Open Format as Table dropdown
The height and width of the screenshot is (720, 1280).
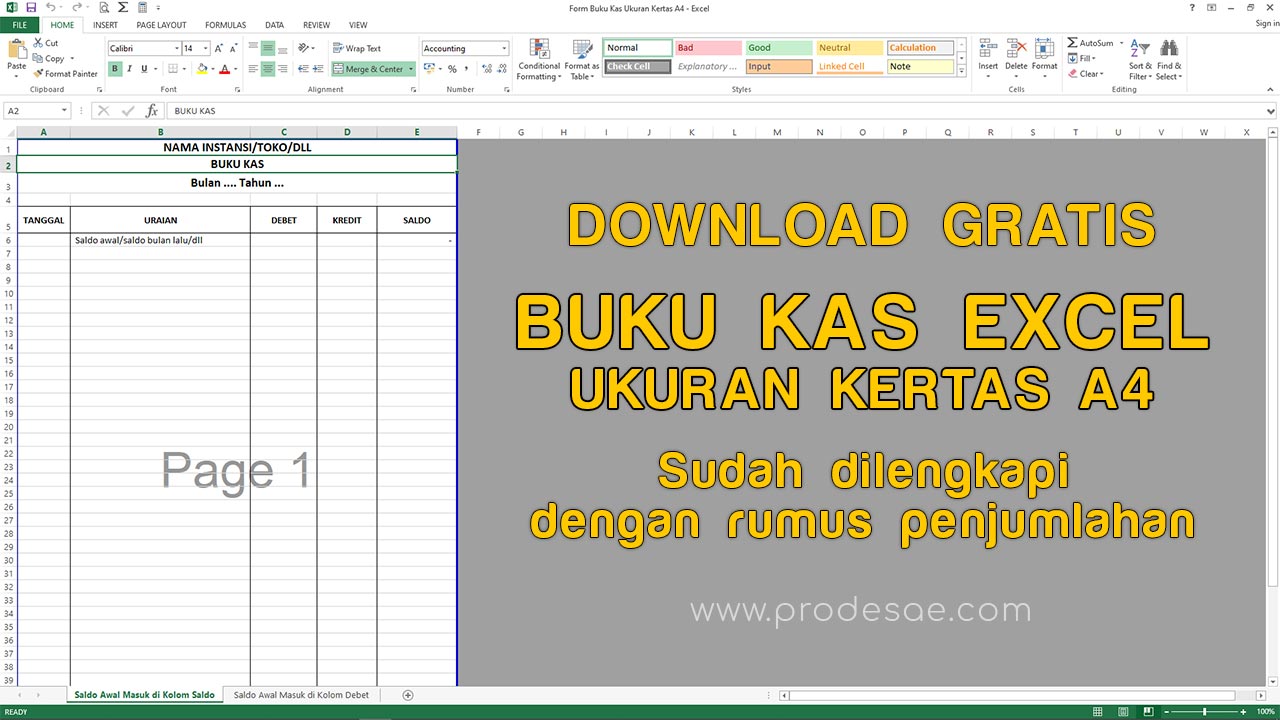(x=582, y=60)
